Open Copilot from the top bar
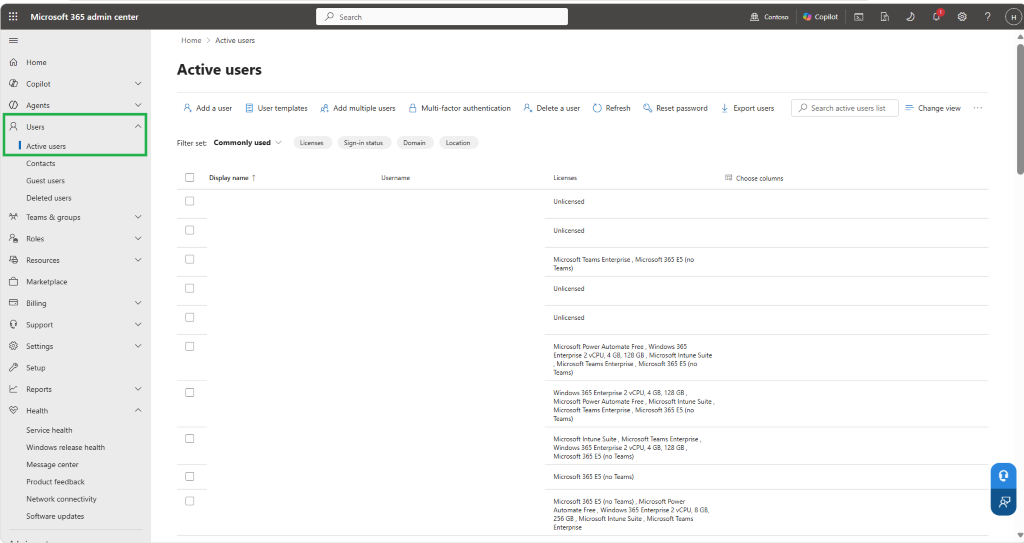Screen dimensions: 1024x543 pos(820,17)
